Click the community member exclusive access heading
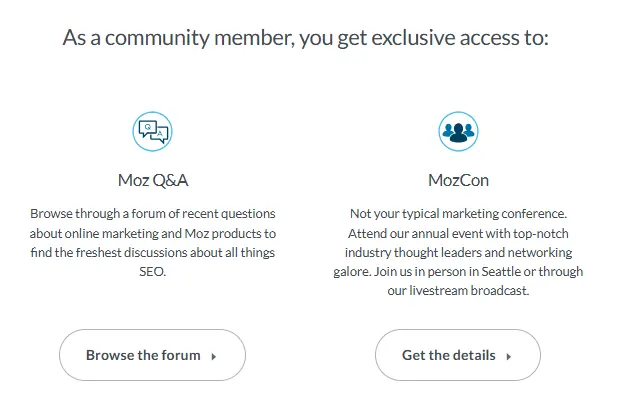622x408 pixels. point(305,39)
